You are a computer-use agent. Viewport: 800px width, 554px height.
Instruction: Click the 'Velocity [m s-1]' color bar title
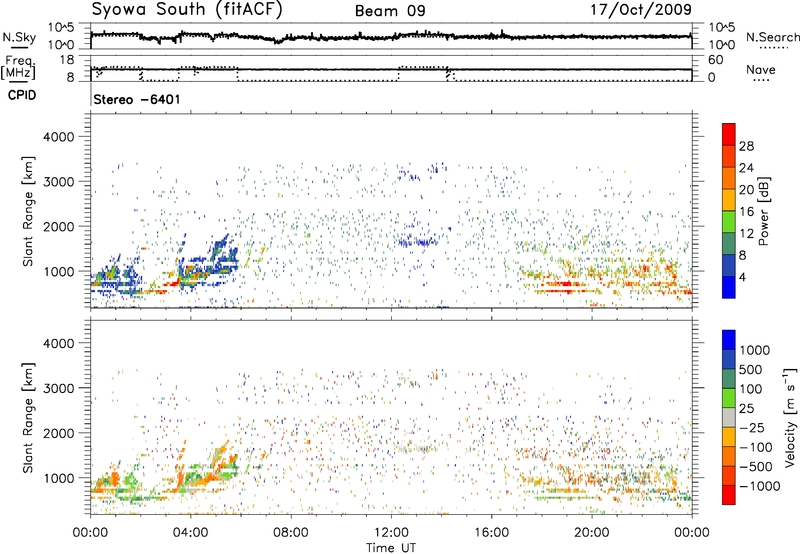[790, 417]
